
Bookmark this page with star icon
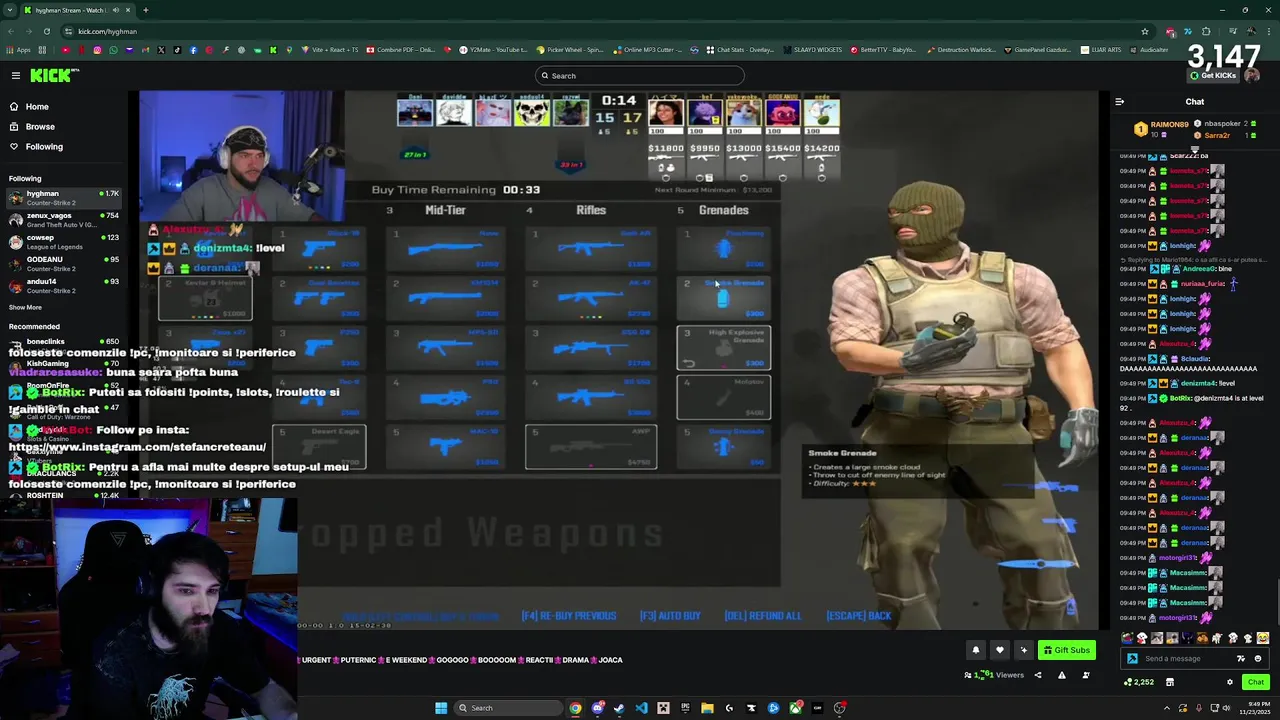click(x=1144, y=31)
